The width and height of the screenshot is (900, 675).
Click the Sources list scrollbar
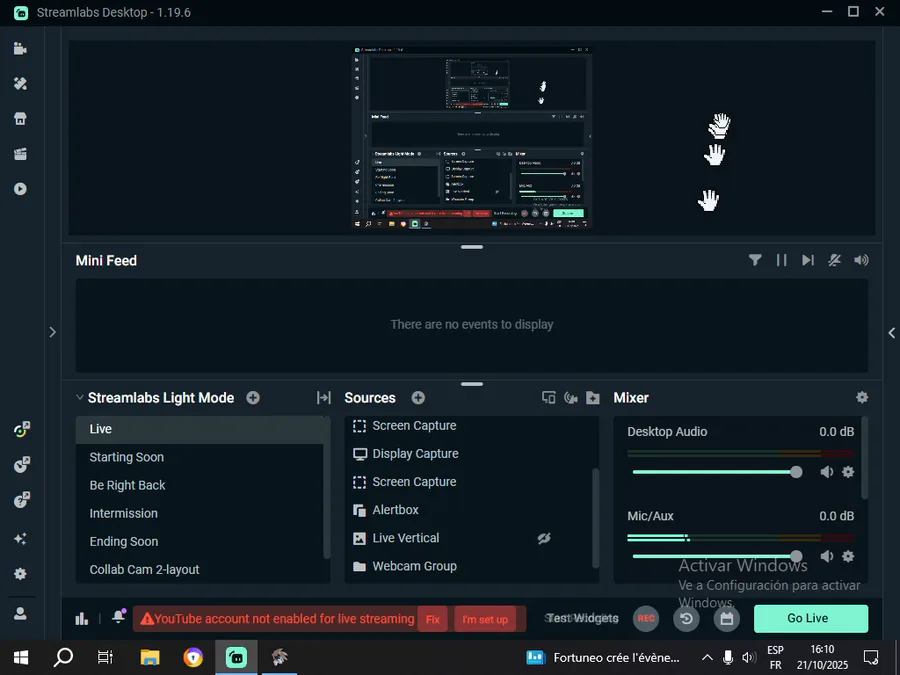(595, 517)
